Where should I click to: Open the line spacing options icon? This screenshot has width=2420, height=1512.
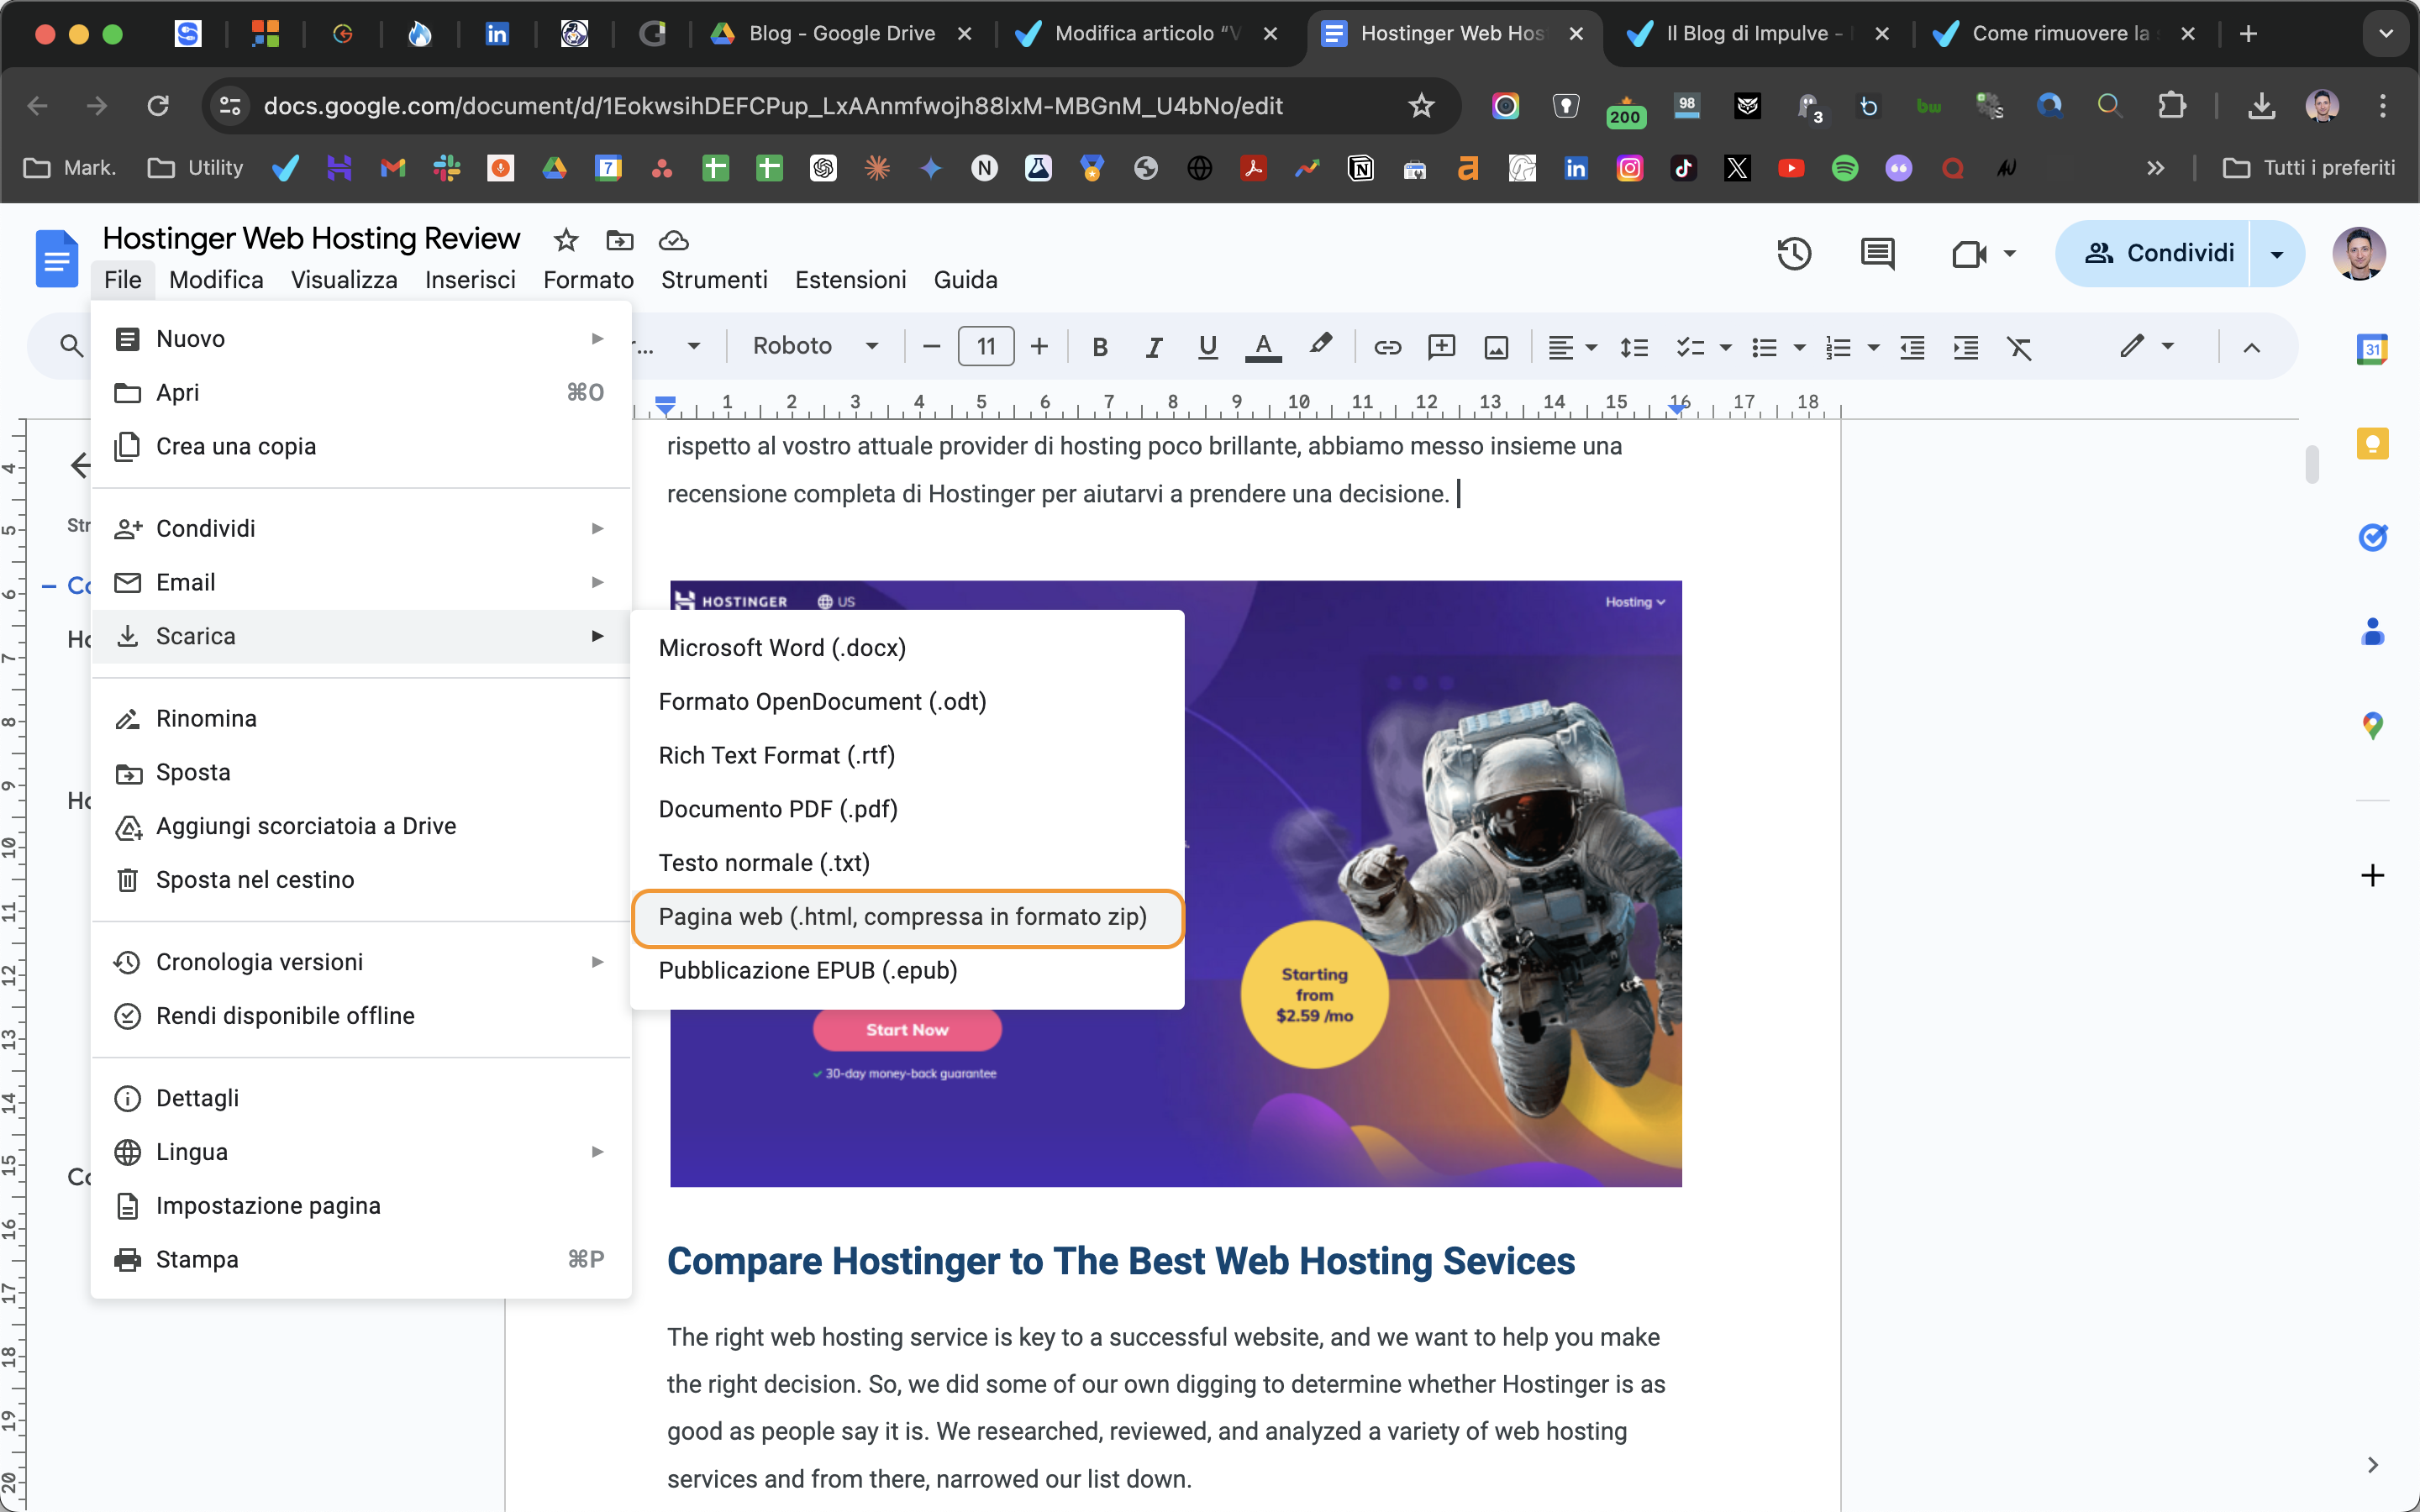(1634, 347)
